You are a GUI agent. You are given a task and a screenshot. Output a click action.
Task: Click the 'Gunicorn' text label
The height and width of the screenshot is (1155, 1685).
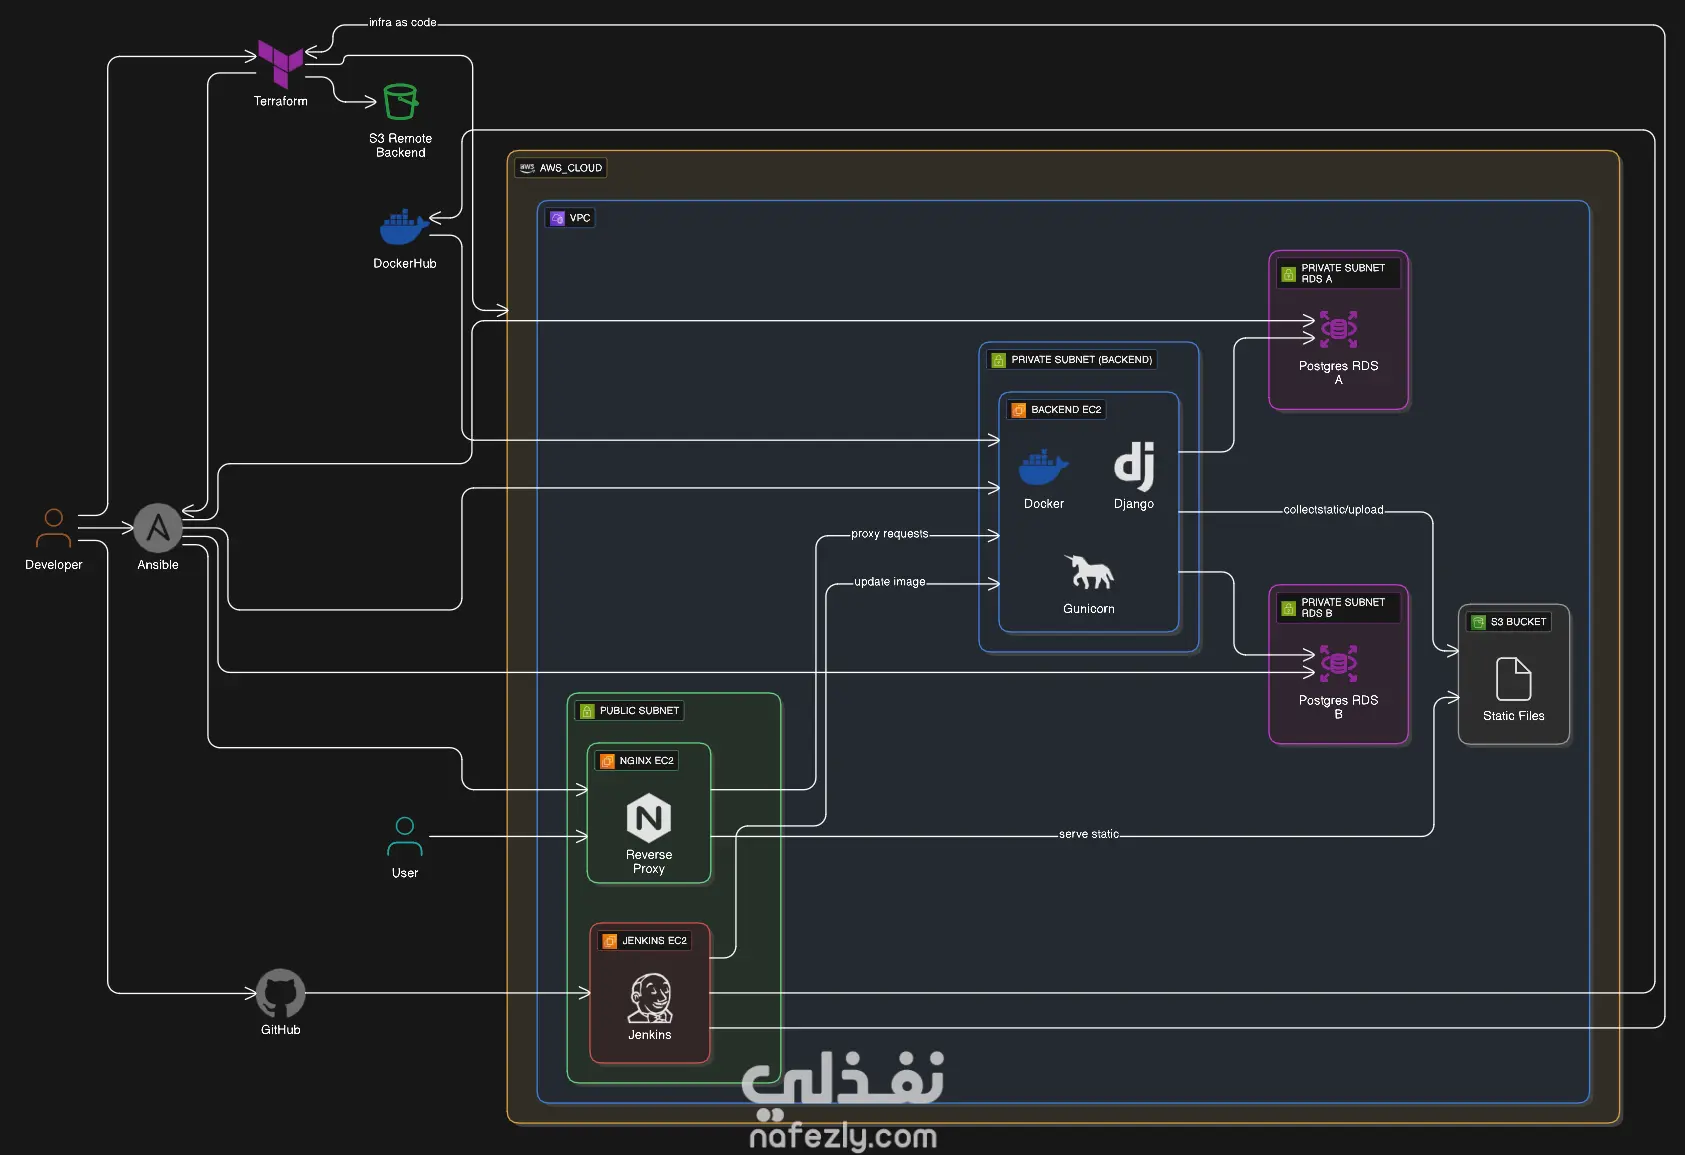[x=1089, y=609]
